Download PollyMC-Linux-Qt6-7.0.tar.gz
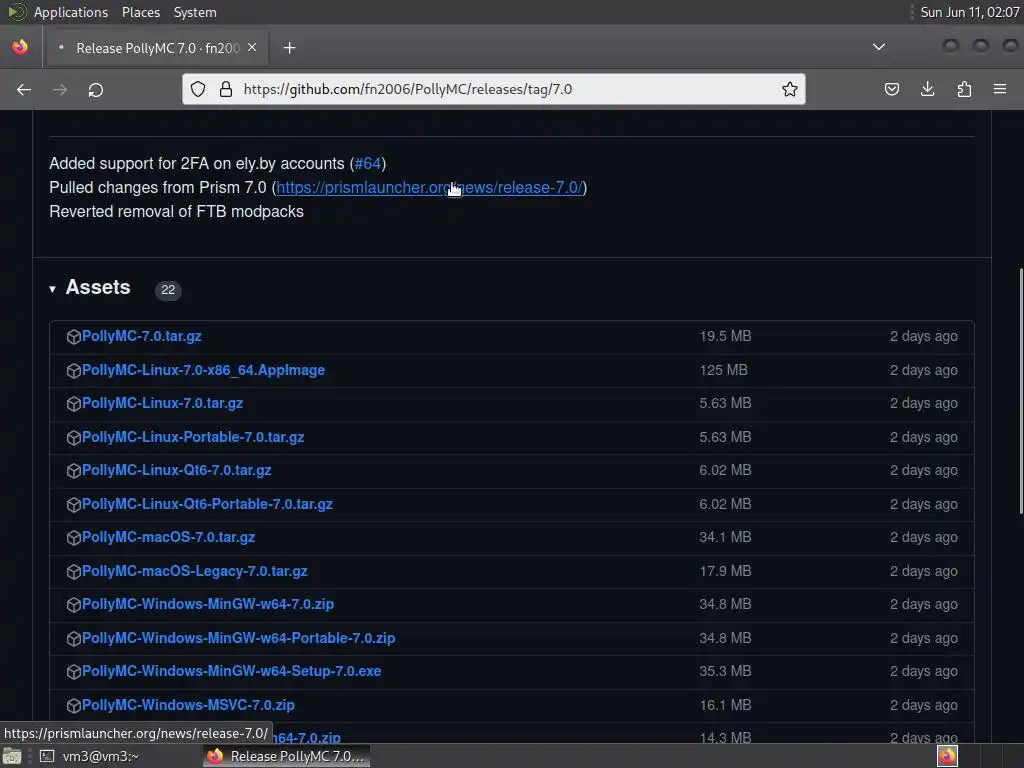Screen dimensions: 1024x768 (176, 470)
